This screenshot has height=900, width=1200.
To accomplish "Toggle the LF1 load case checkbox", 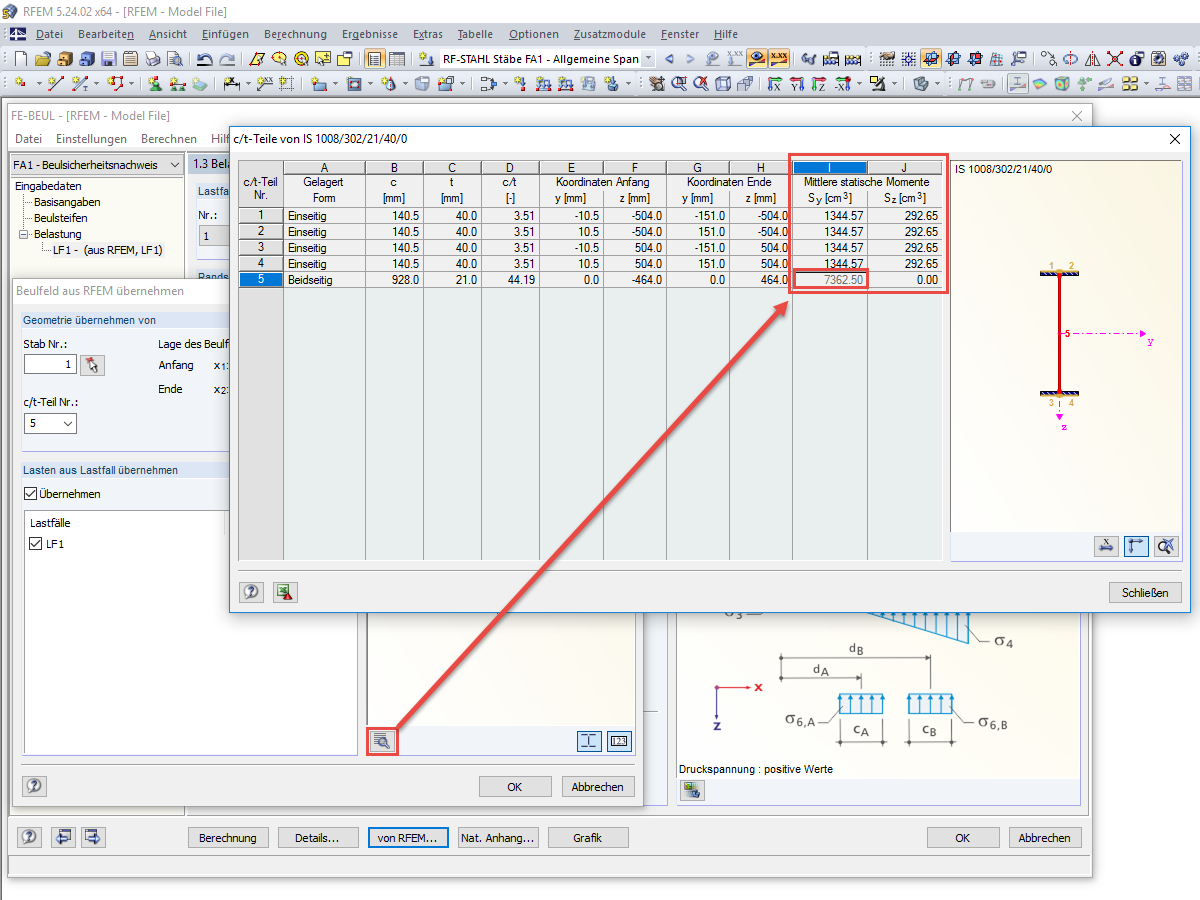I will [37, 544].
